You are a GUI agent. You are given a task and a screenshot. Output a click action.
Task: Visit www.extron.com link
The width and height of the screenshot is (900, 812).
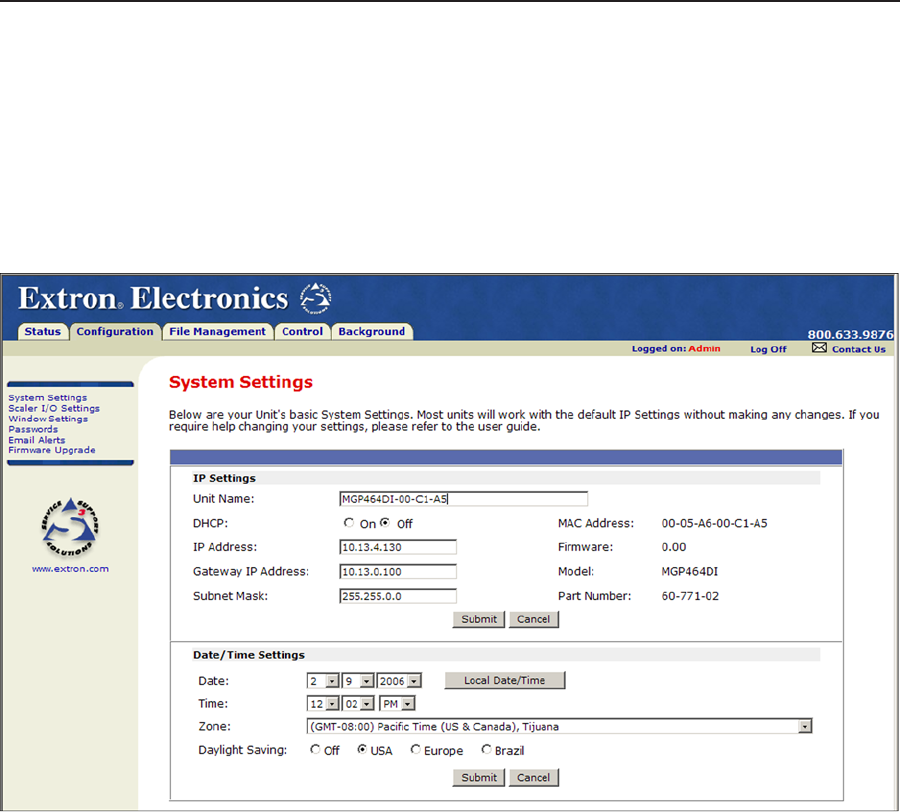[x=70, y=569]
